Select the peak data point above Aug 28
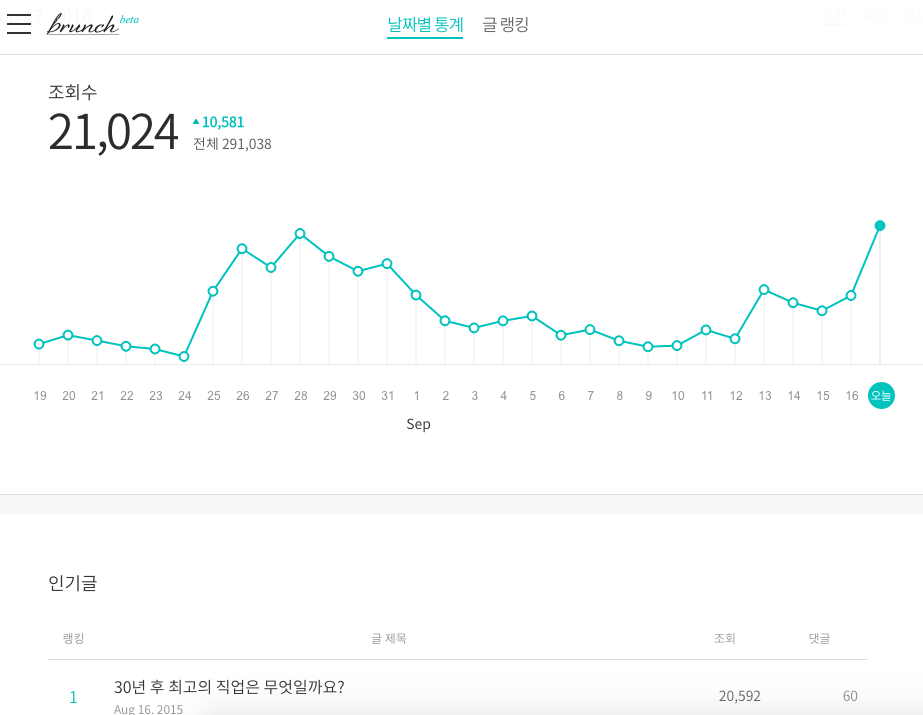 (x=300, y=234)
